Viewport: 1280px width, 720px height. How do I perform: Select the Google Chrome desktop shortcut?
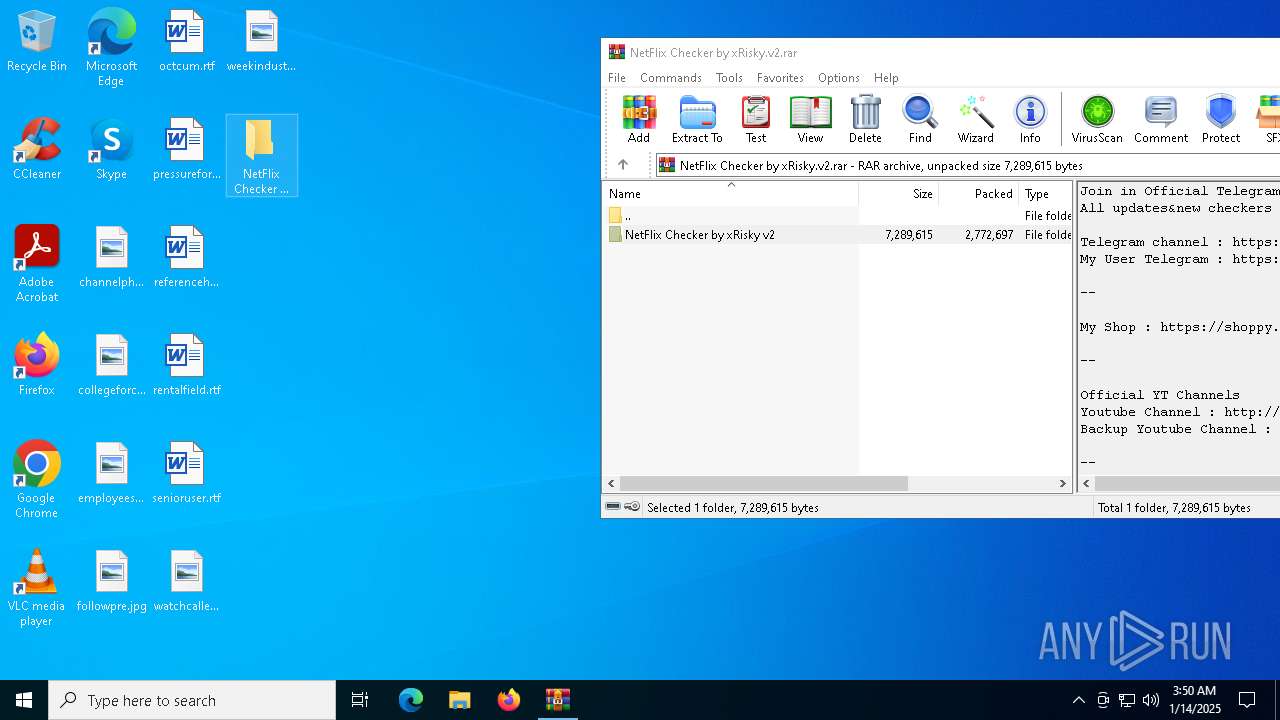click(37, 480)
